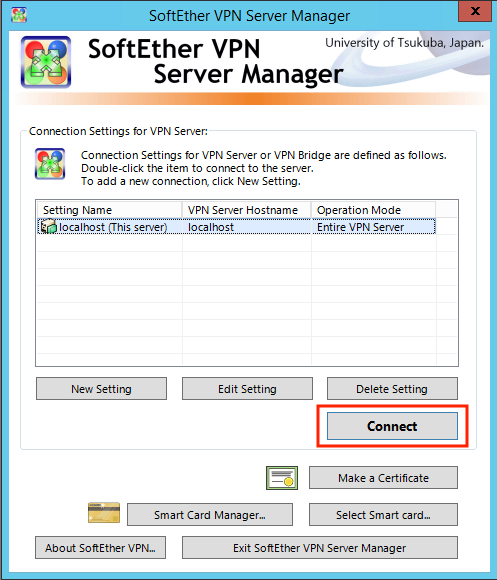
Task: Click the small SoftEther icon beside description
Action: tap(50, 164)
